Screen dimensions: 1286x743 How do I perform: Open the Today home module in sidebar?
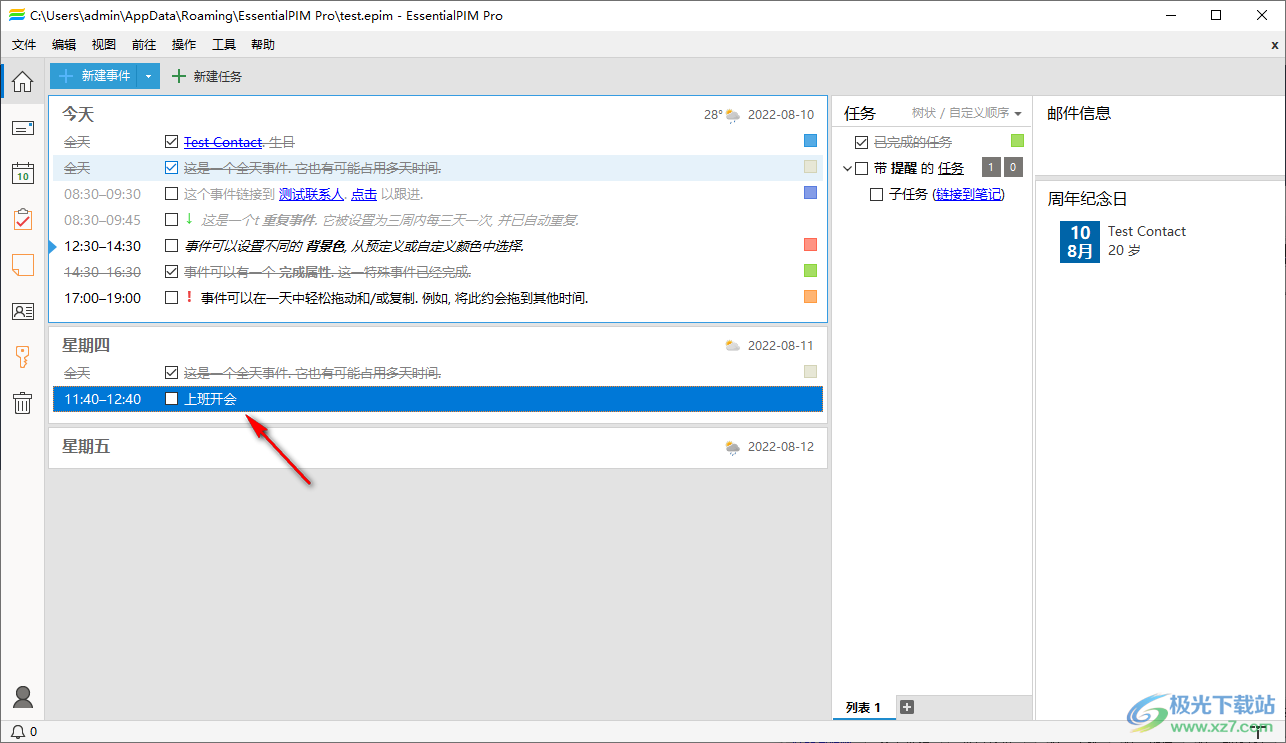click(22, 82)
